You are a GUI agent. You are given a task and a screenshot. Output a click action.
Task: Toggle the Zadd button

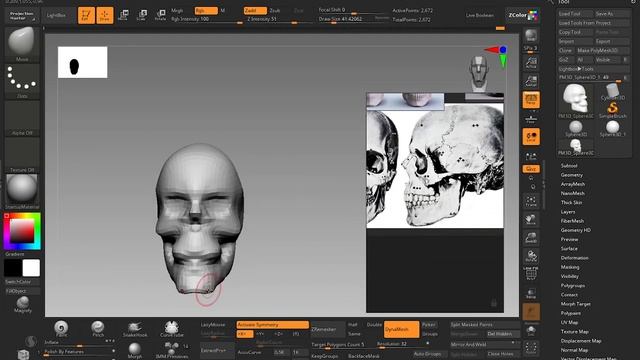[255, 11]
